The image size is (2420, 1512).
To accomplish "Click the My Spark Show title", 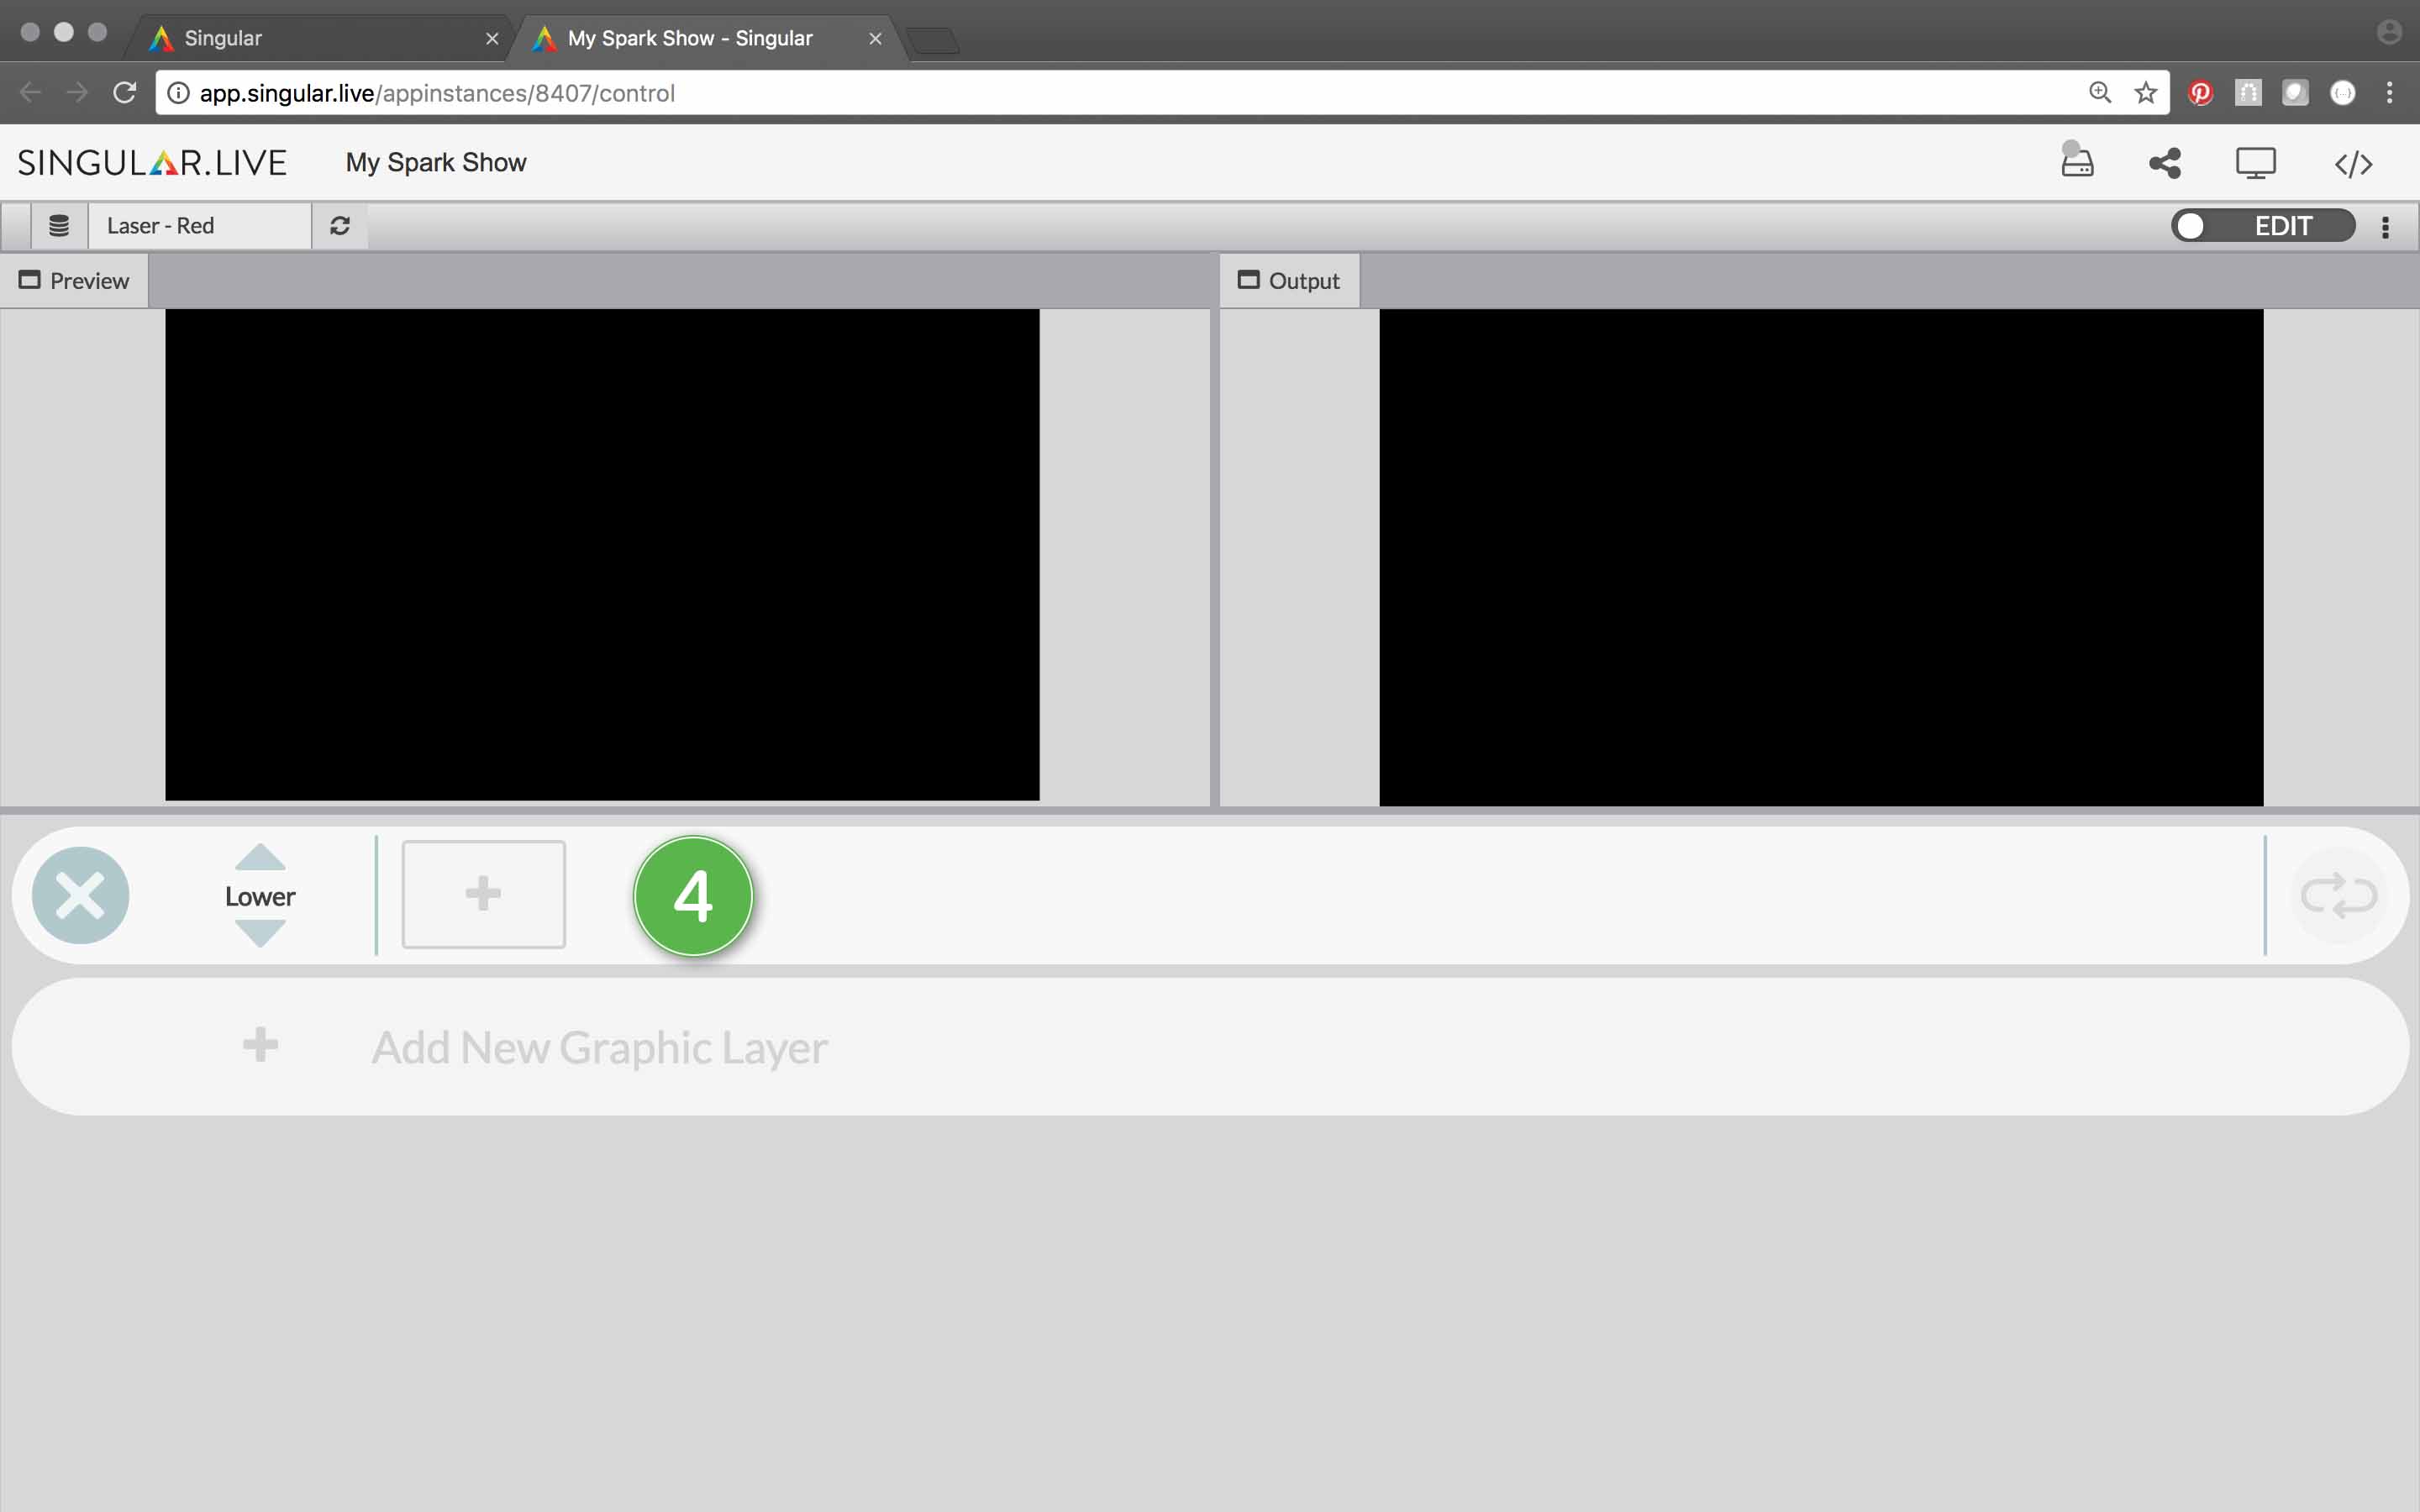I will click(436, 163).
